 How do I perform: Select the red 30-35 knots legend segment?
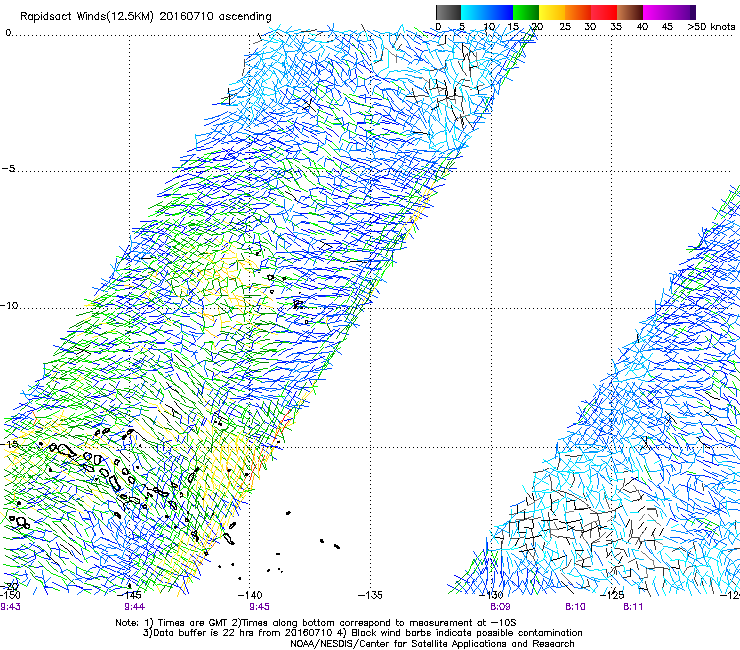pyautogui.click(x=604, y=12)
